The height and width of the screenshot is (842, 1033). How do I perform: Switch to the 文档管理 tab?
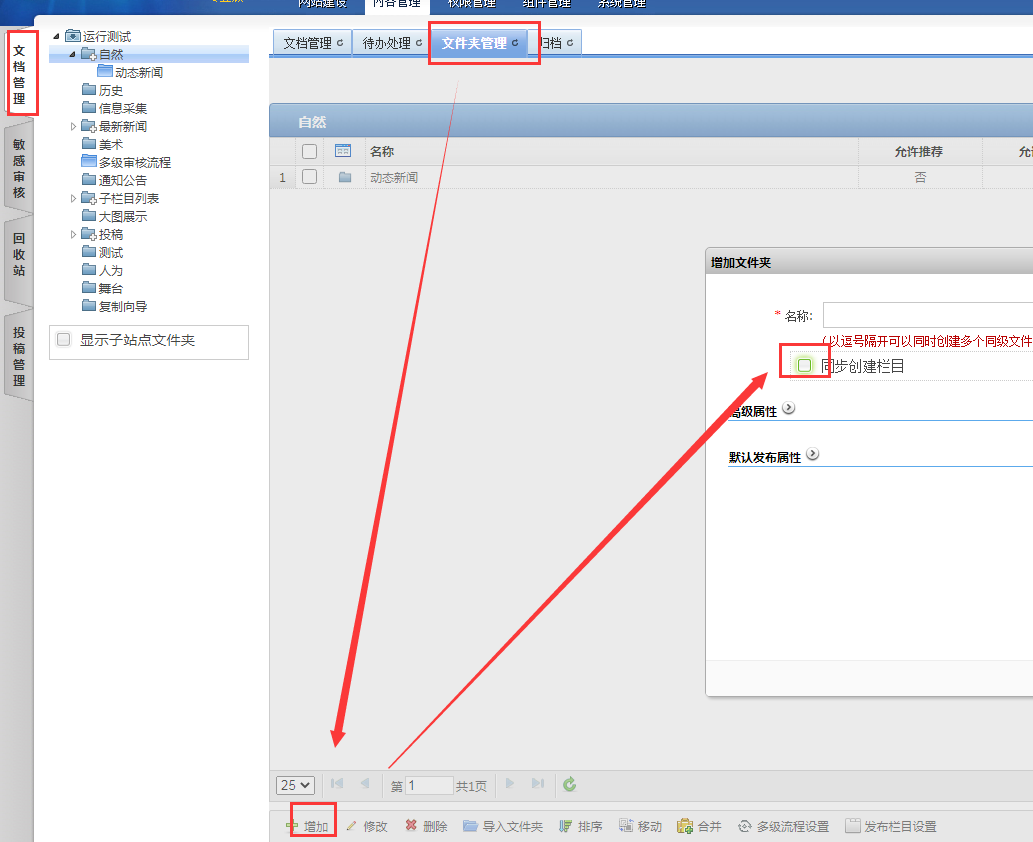coord(313,43)
